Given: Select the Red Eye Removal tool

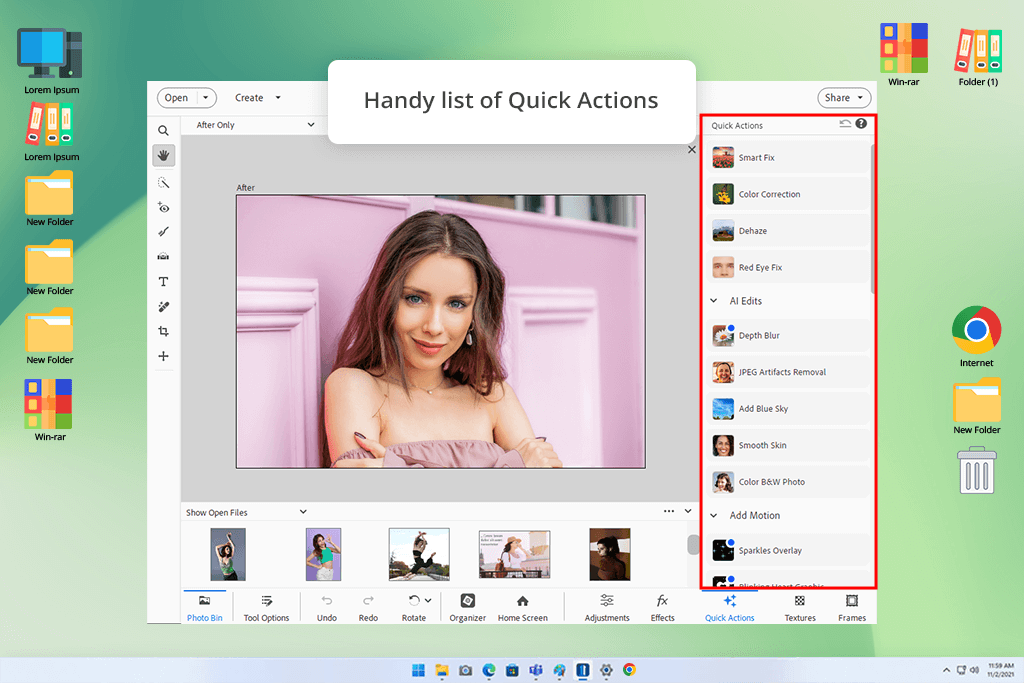Looking at the screenshot, I should (164, 208).
